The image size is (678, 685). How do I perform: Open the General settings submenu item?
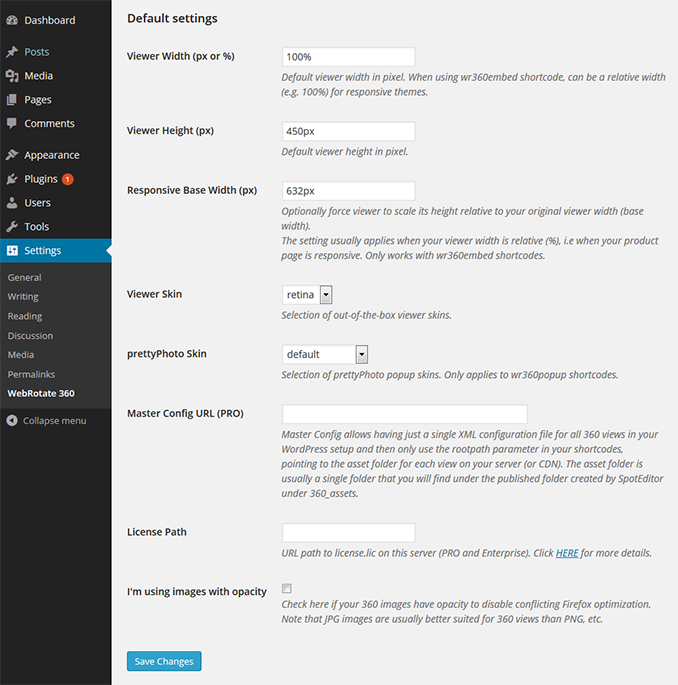pyautogui.click(x=24, y=277)
